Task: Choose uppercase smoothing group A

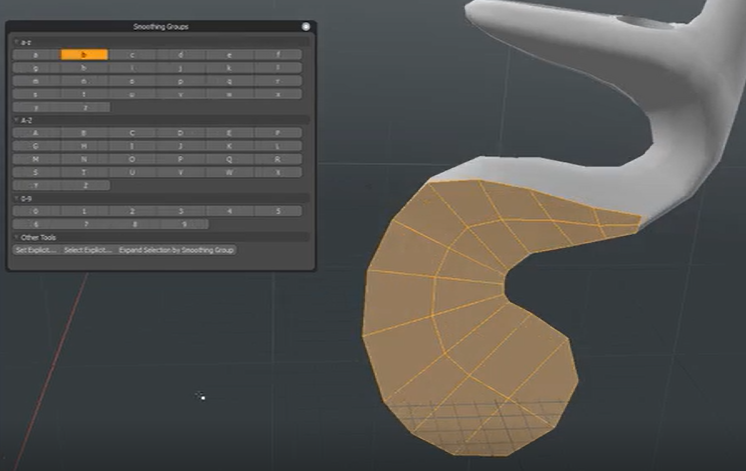Action: coord(36,133)
